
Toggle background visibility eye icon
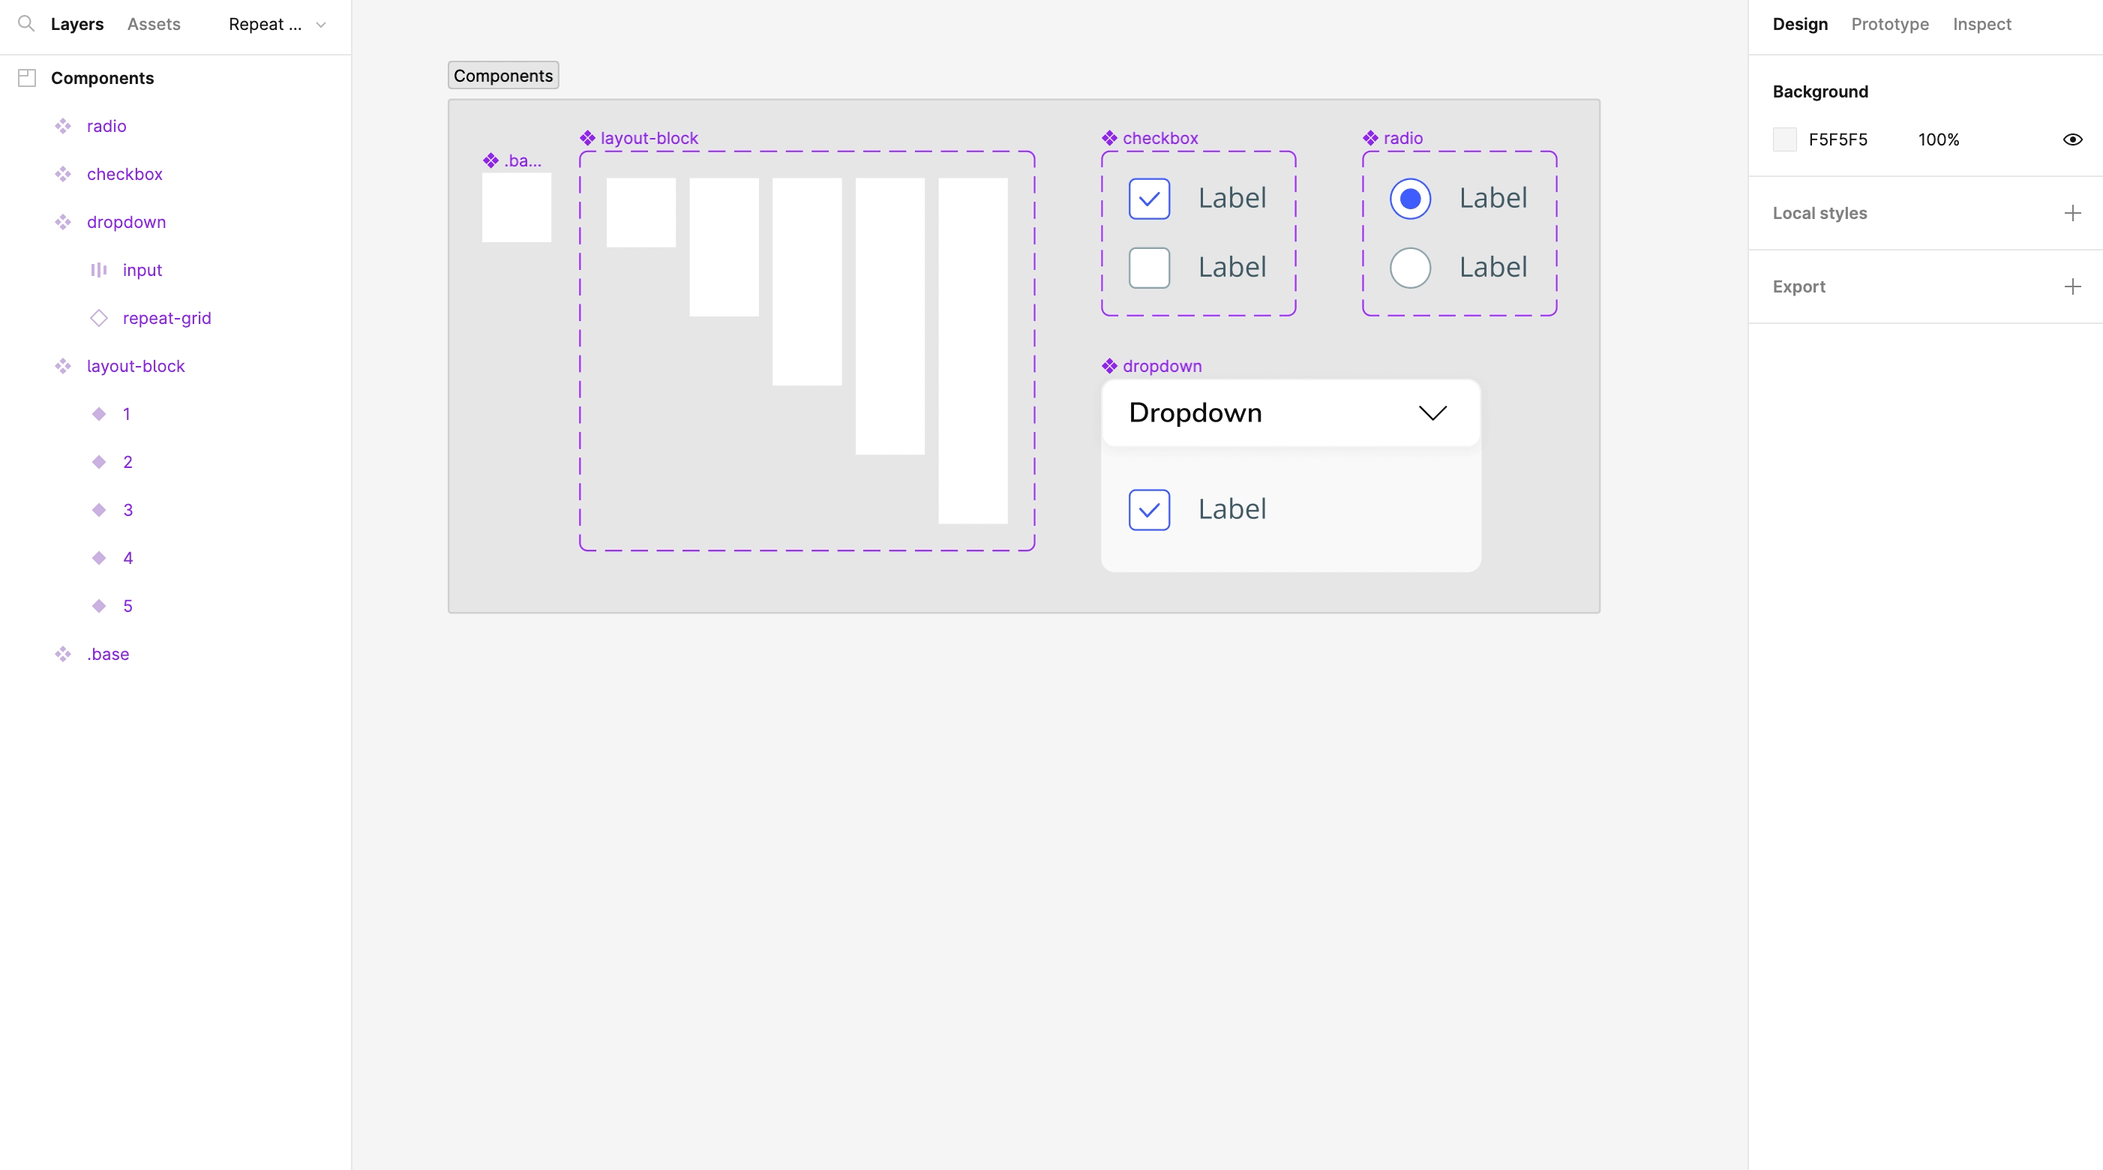[x=2072, y=140]
